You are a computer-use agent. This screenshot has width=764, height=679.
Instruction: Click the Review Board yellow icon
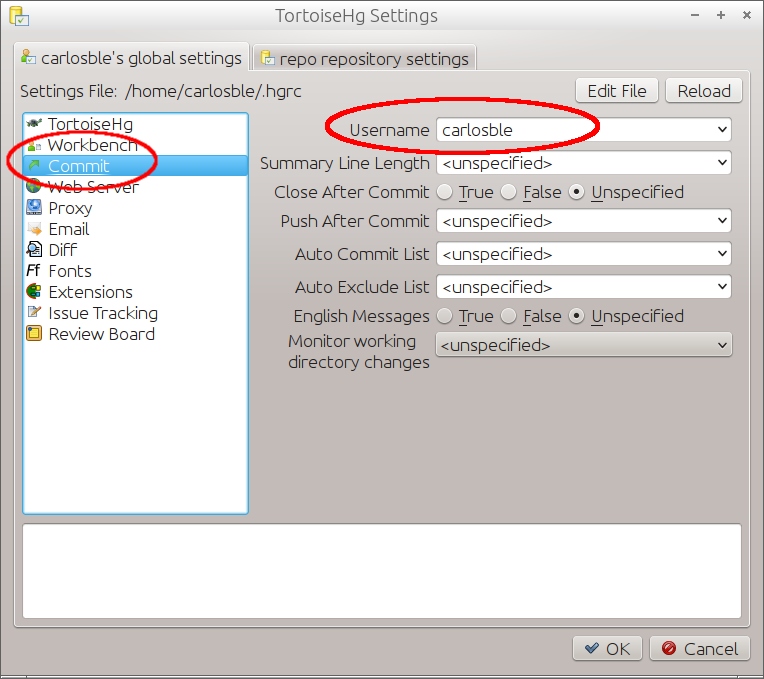tap(34, 334)
